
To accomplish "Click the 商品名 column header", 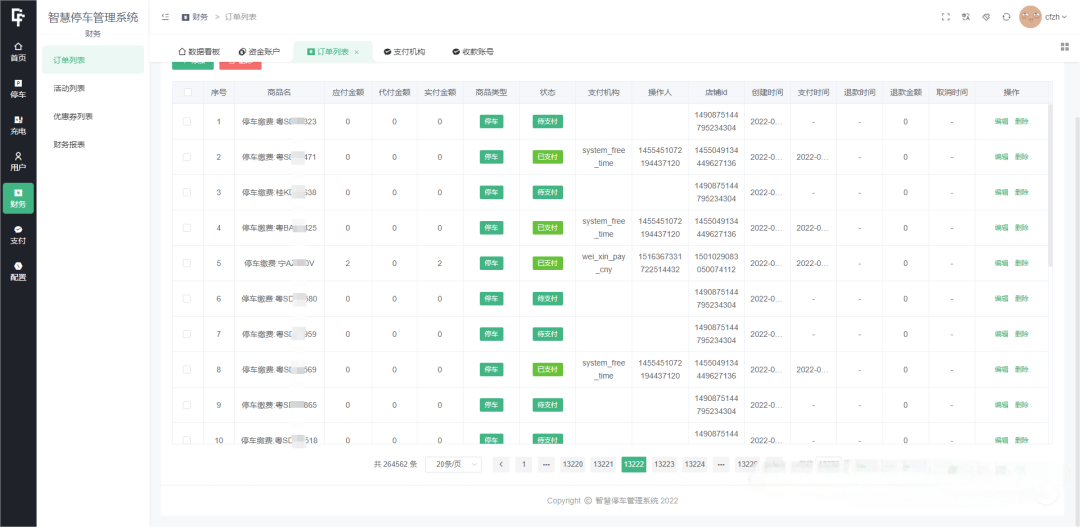I will 279,92.
